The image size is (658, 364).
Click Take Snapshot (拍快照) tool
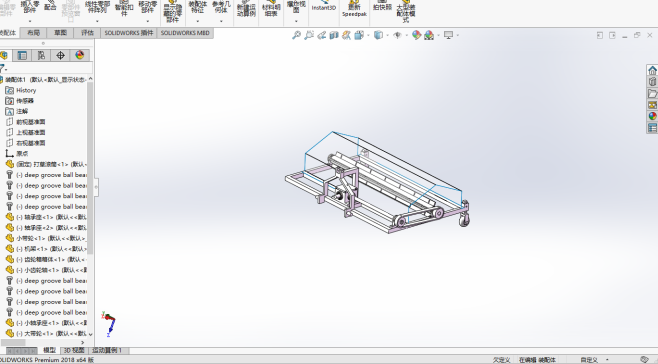tap(382, 6)
